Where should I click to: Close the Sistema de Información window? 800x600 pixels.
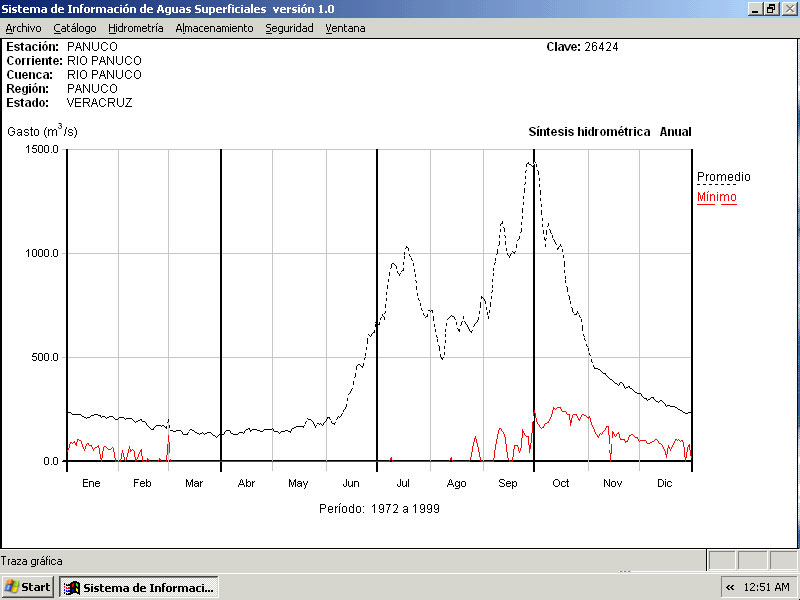click(x=788, y=8)
